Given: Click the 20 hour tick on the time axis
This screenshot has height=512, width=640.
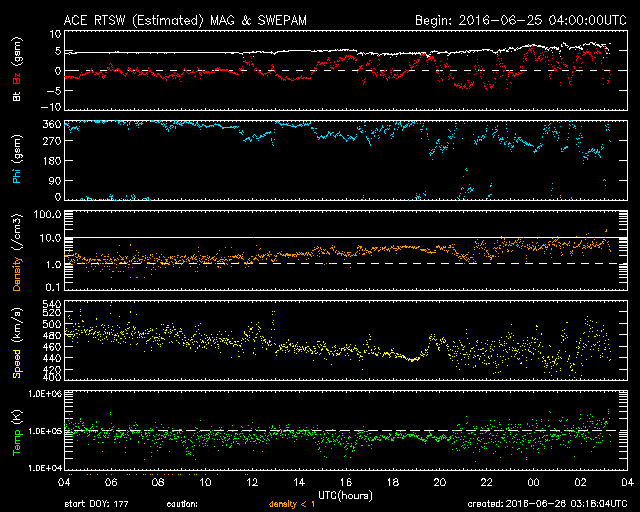Looking at the screenshot, I should [439, 482].
